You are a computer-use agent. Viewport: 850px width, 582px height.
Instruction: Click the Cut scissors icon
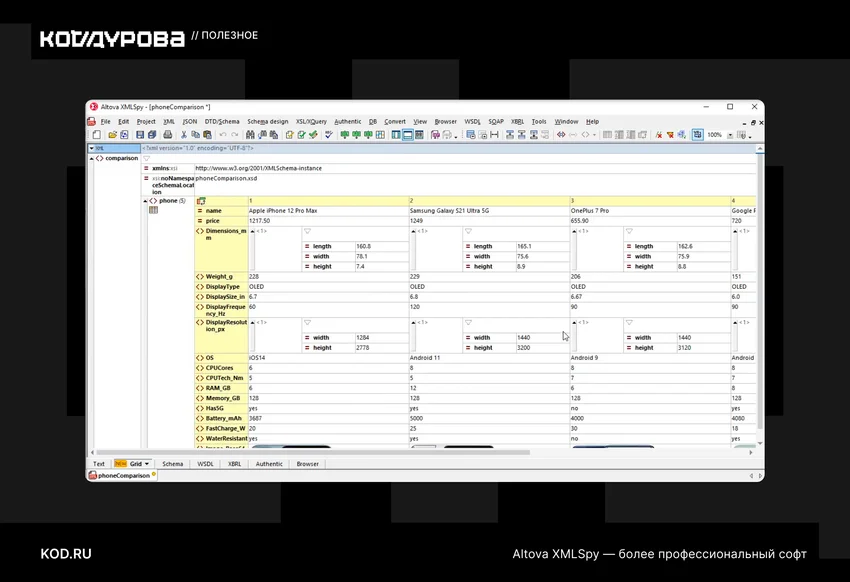point(184,135)
